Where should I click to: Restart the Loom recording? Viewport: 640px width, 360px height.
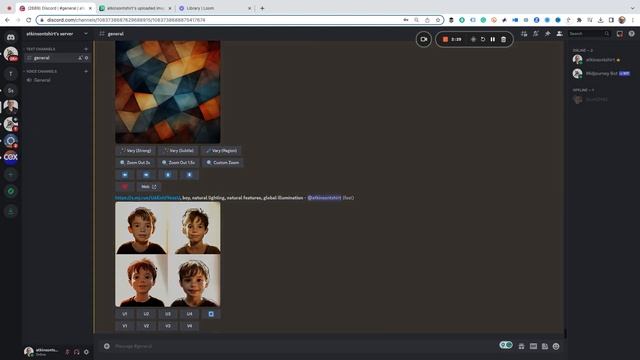click(x=483, y=40)
